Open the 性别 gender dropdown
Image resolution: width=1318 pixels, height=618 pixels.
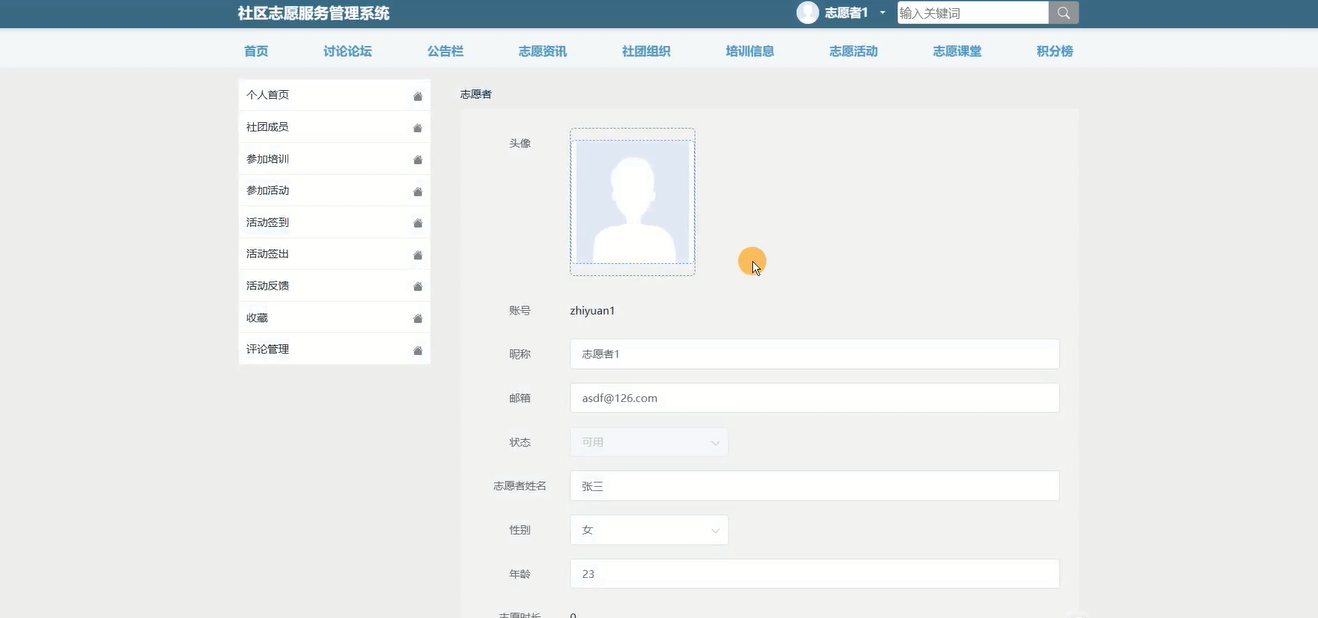point(648,530)
